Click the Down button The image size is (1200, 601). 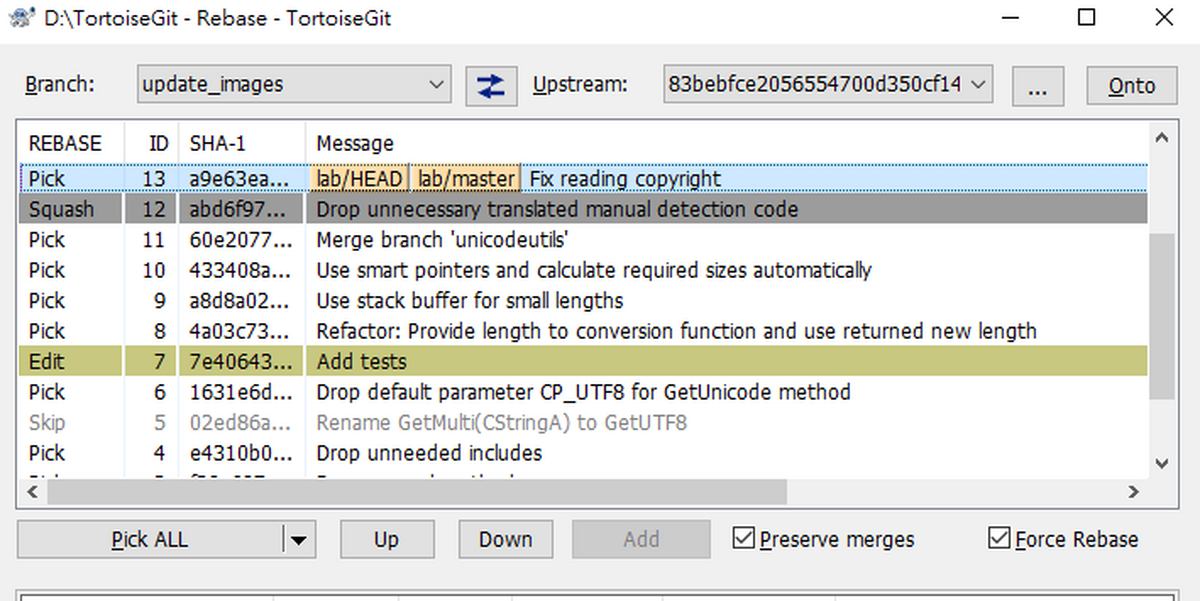pyautogui.click(x=505, y=540)
